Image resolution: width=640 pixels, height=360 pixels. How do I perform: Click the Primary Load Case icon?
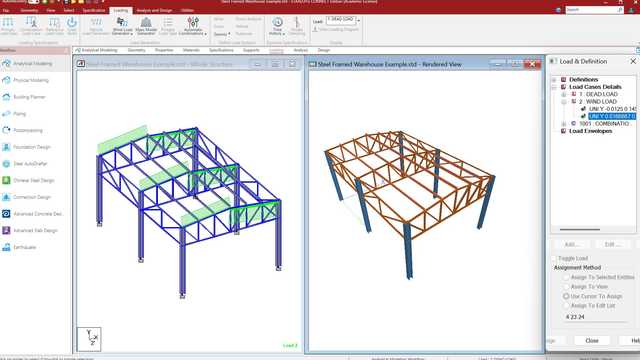(x=8, y=22)
